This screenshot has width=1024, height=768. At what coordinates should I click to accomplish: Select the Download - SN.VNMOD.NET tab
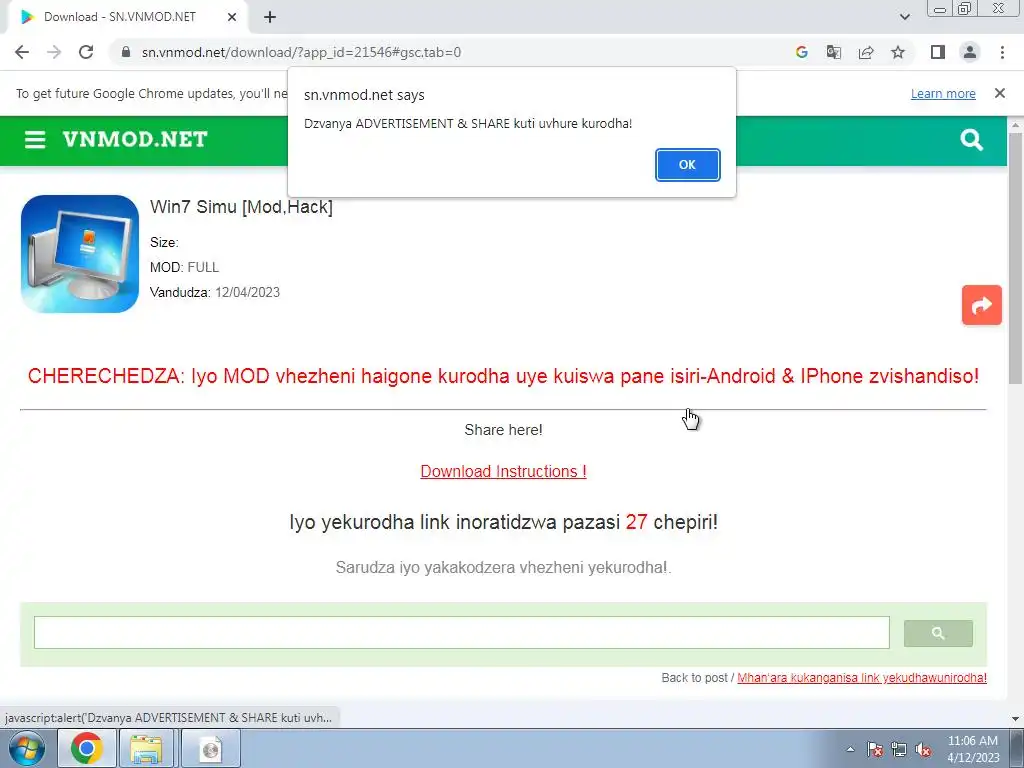click(127, 17)
